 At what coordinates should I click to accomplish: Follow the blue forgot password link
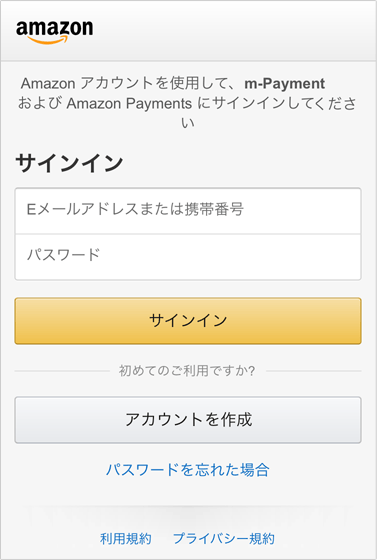click(x=188, y=470)
